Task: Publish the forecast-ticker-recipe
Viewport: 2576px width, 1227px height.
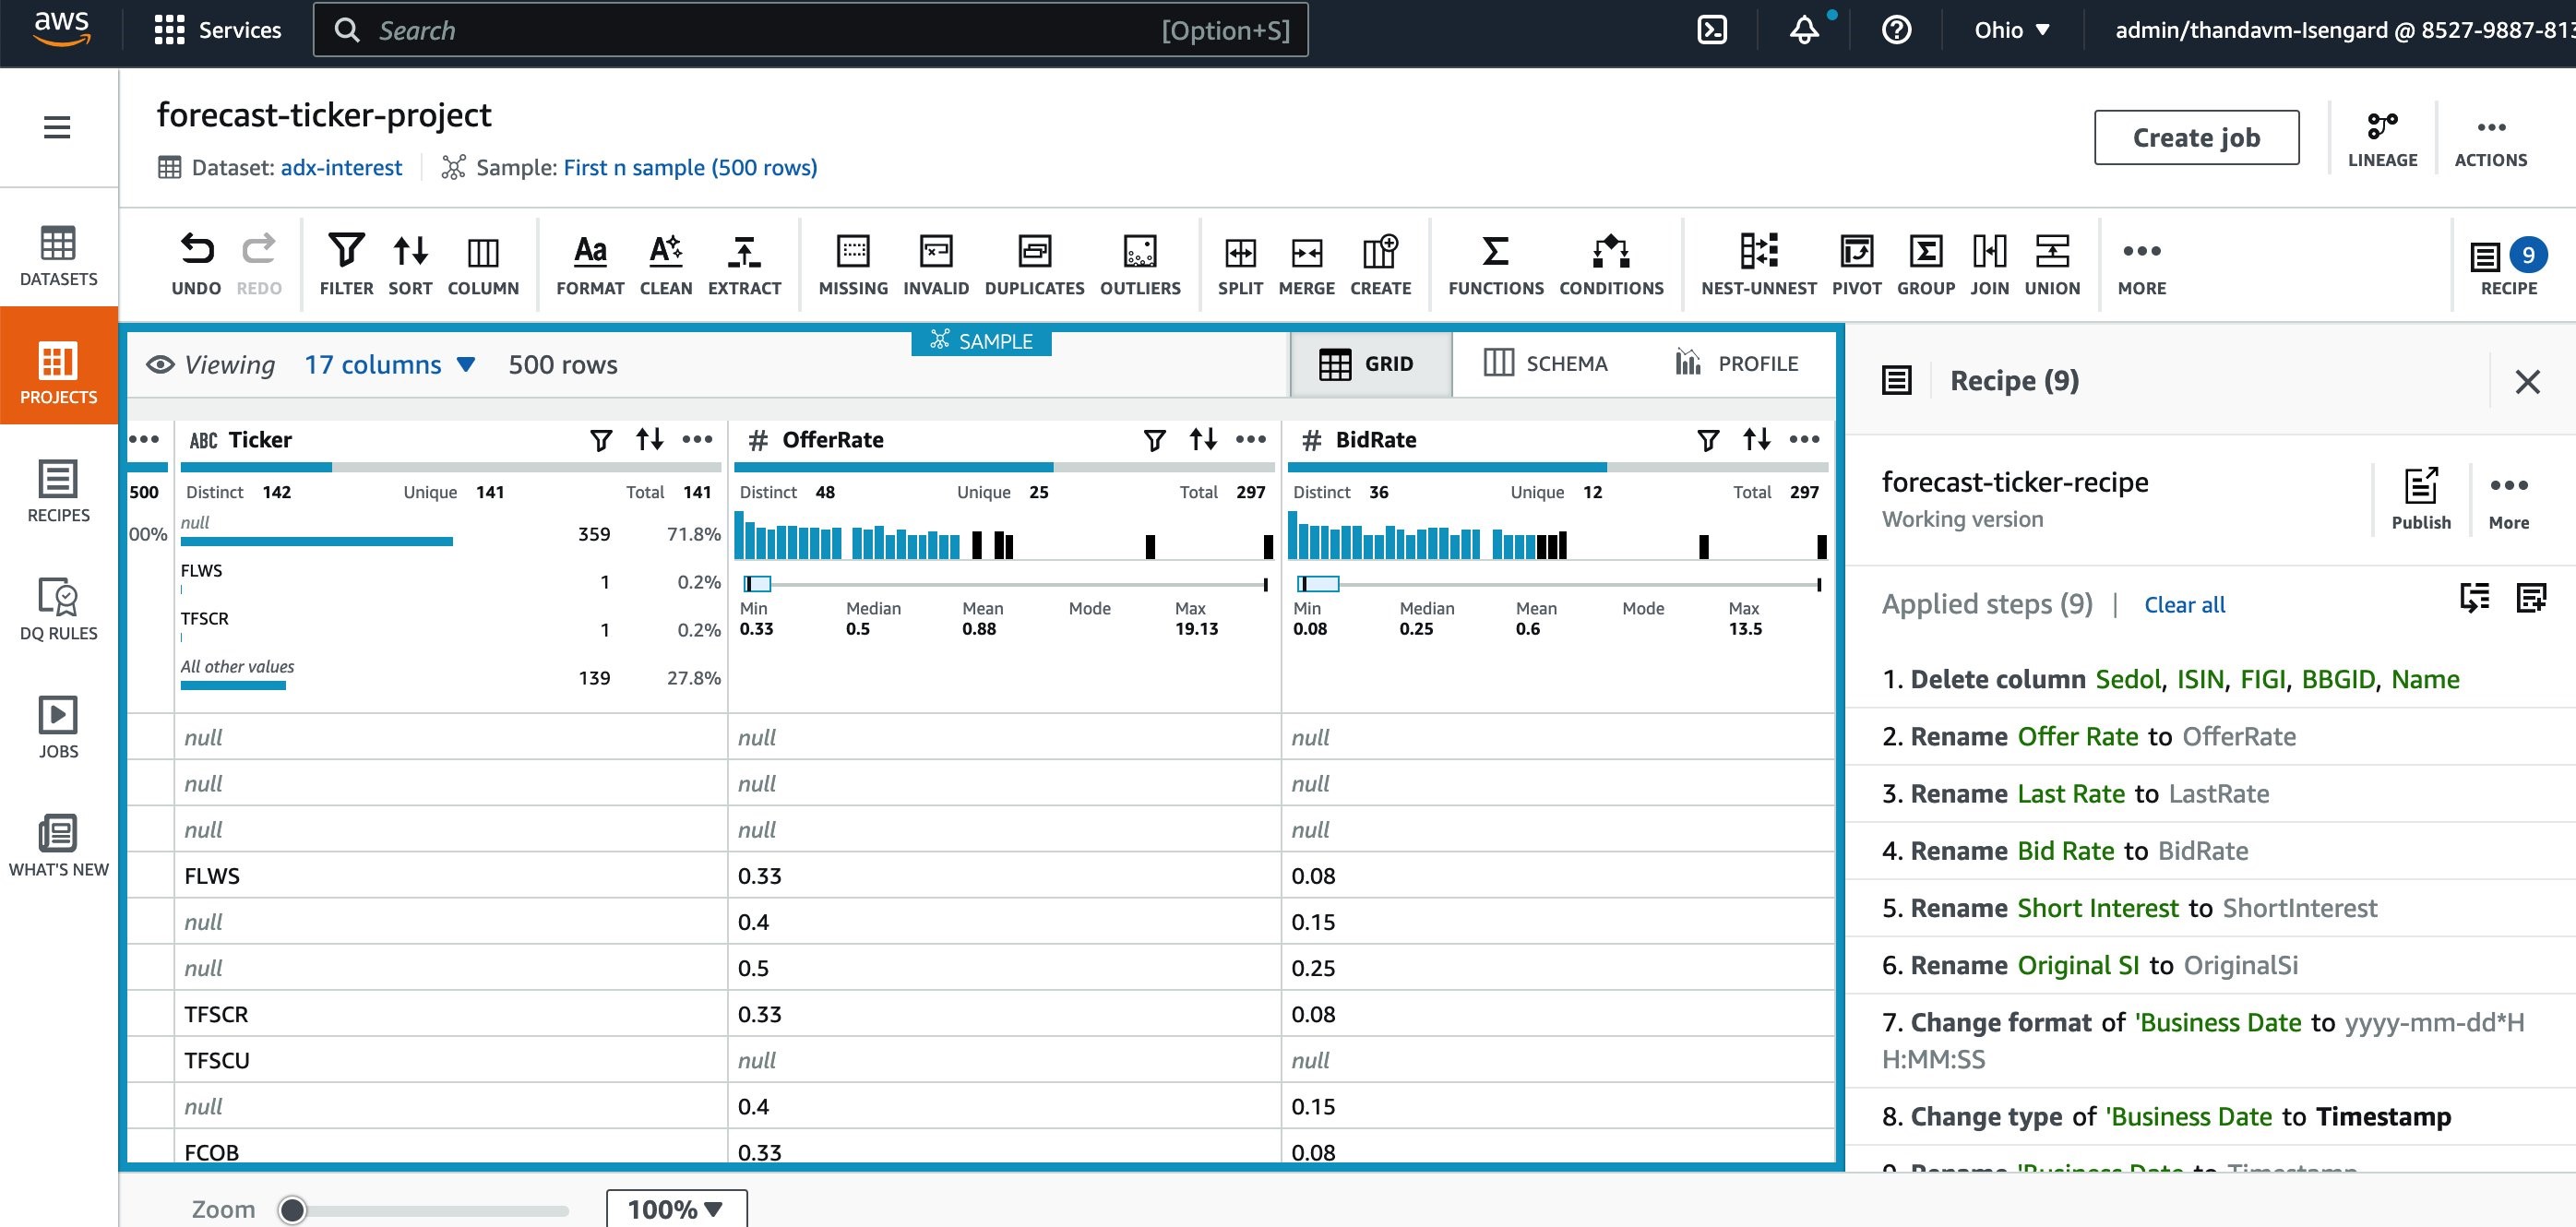Action: point(2420,498)
